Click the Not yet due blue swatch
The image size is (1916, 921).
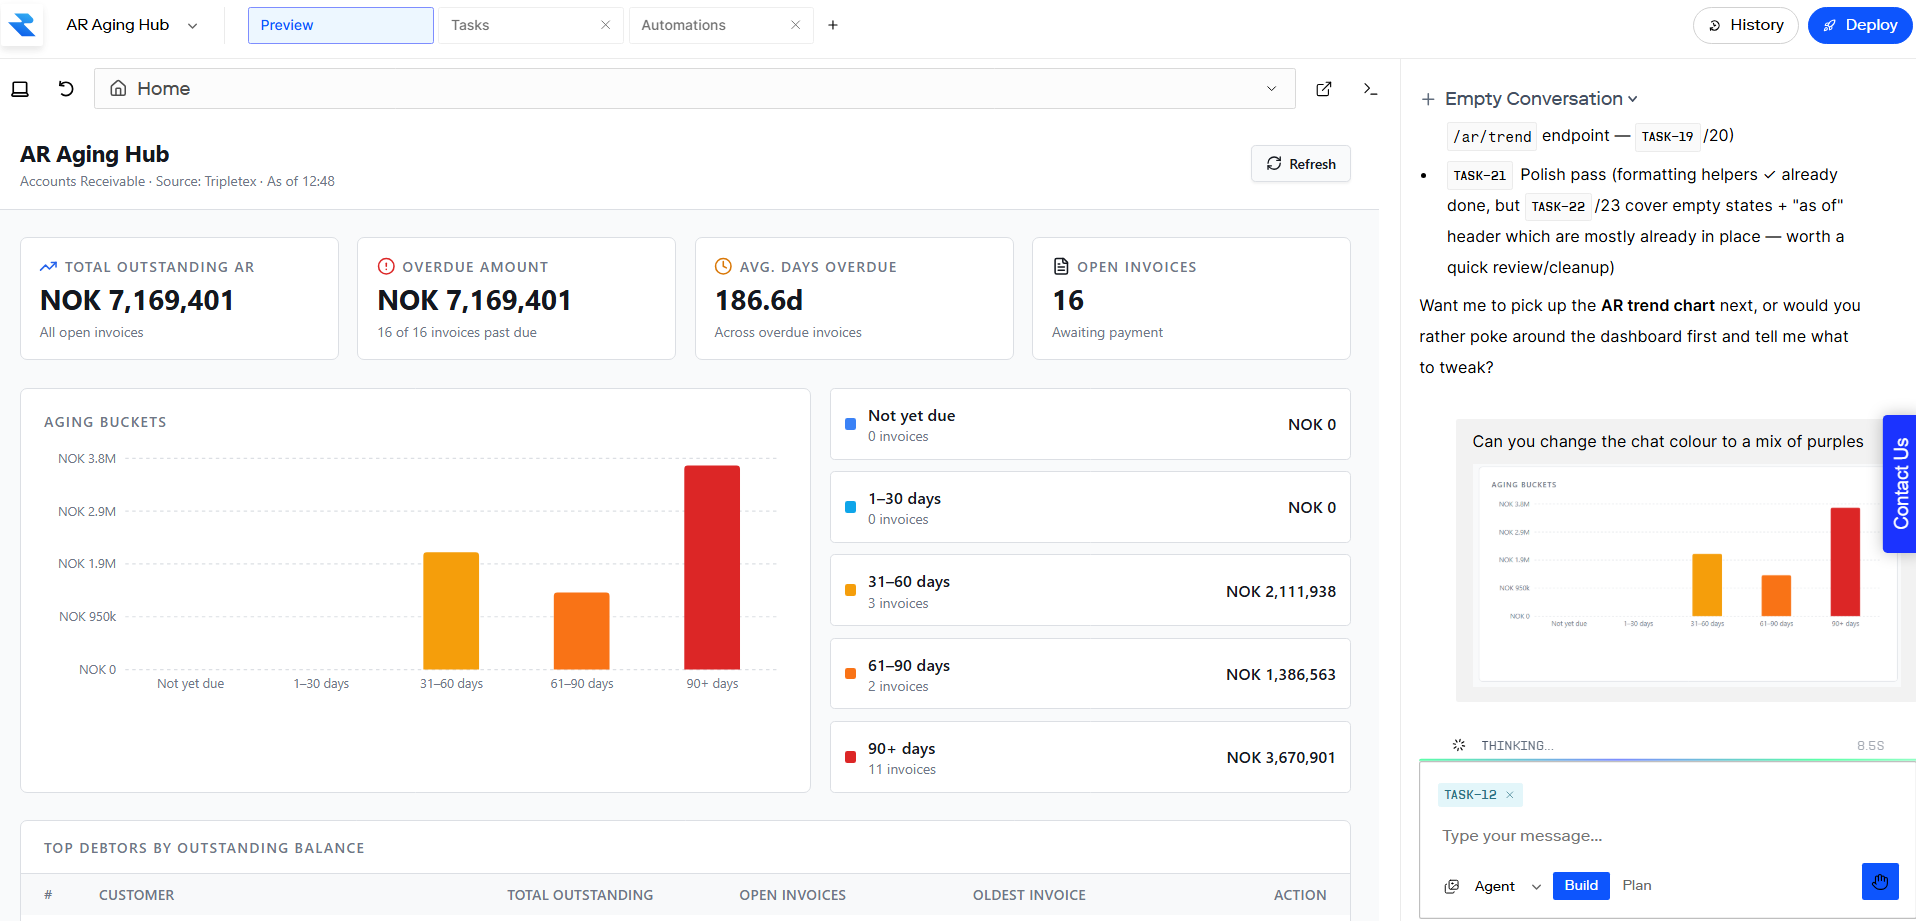pyautogui.click(x=850, y=424)
